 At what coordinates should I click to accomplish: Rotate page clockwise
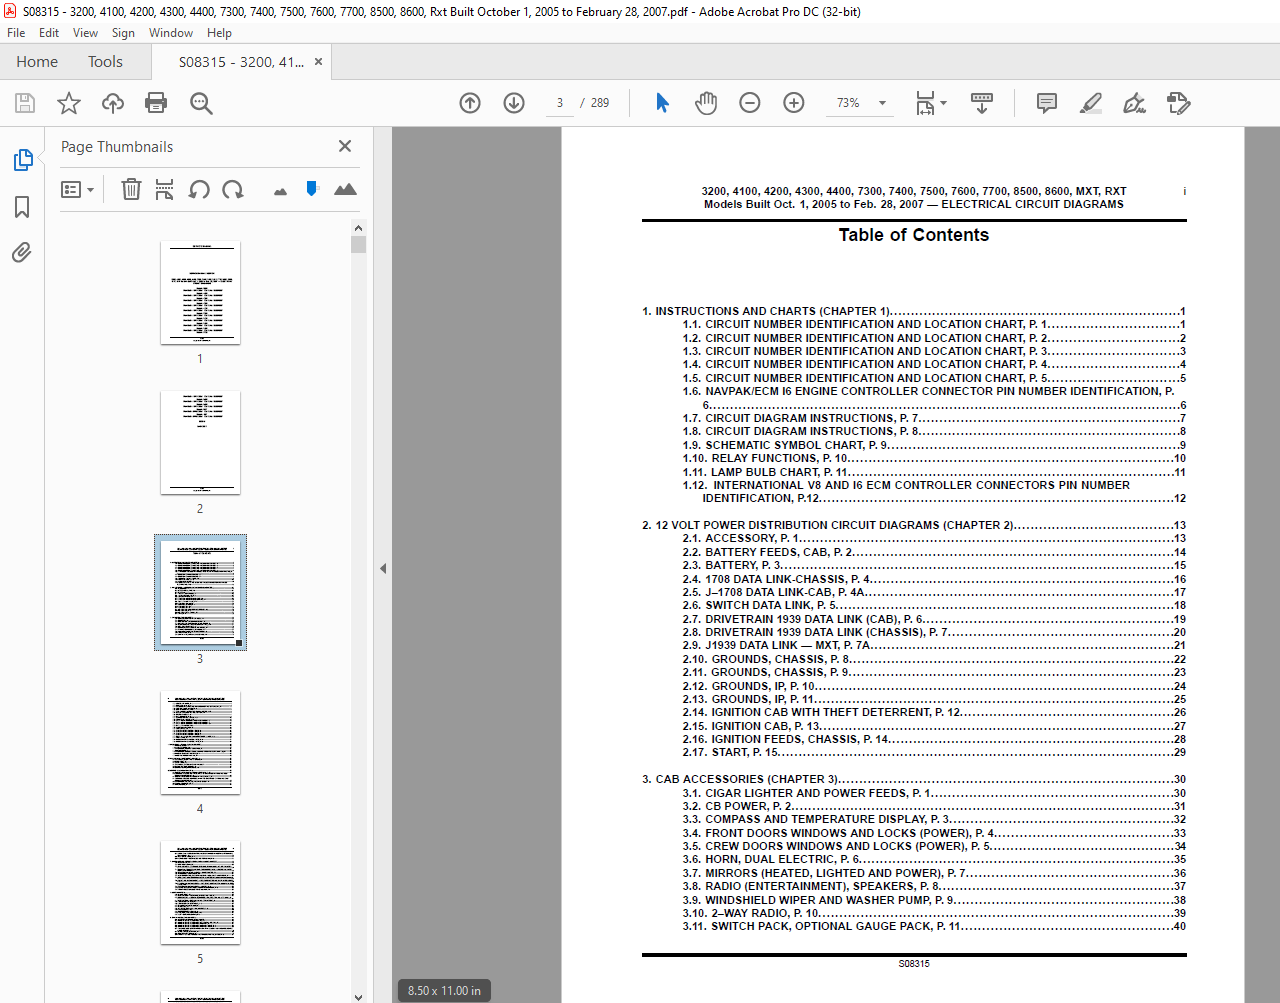pos(233,189)
